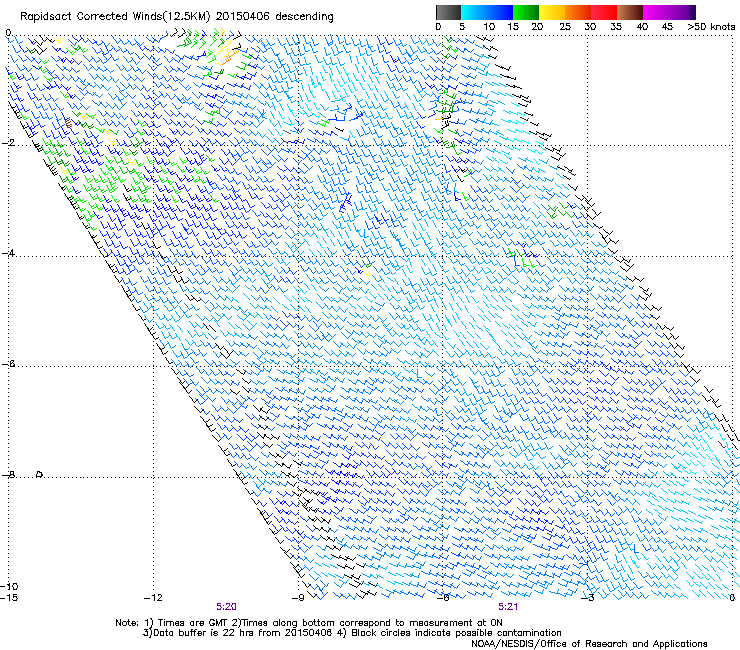The width and height of the screenshot is (740, 650).
Task: Click the magenta-purple 40-50 knots color band
Action: pos(669,12)
